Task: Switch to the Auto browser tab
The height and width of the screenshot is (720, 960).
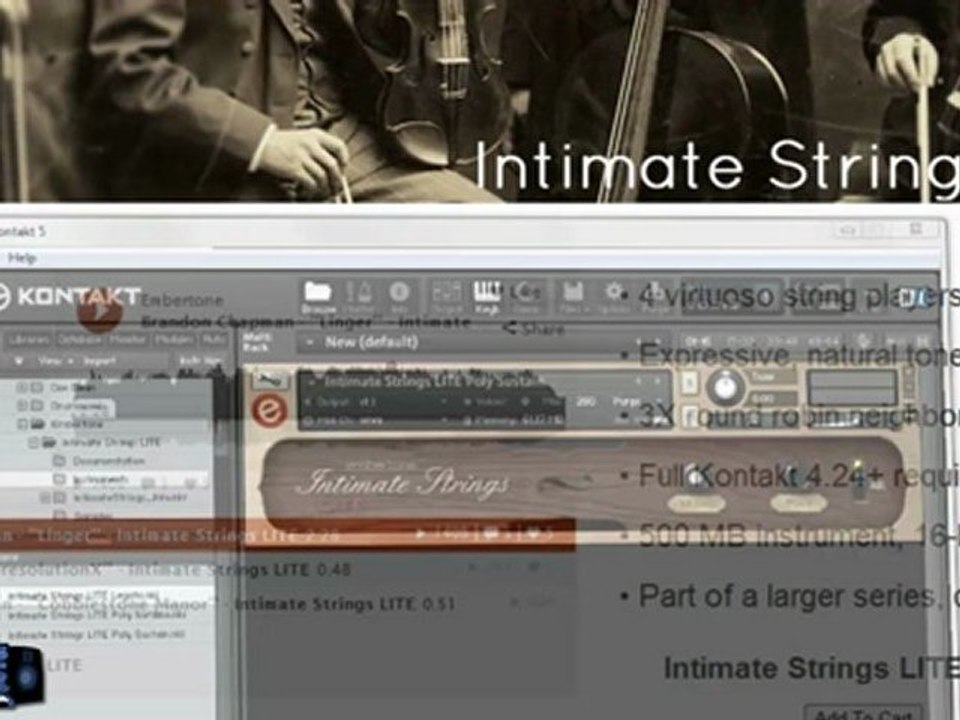Action: pos(214,340)
